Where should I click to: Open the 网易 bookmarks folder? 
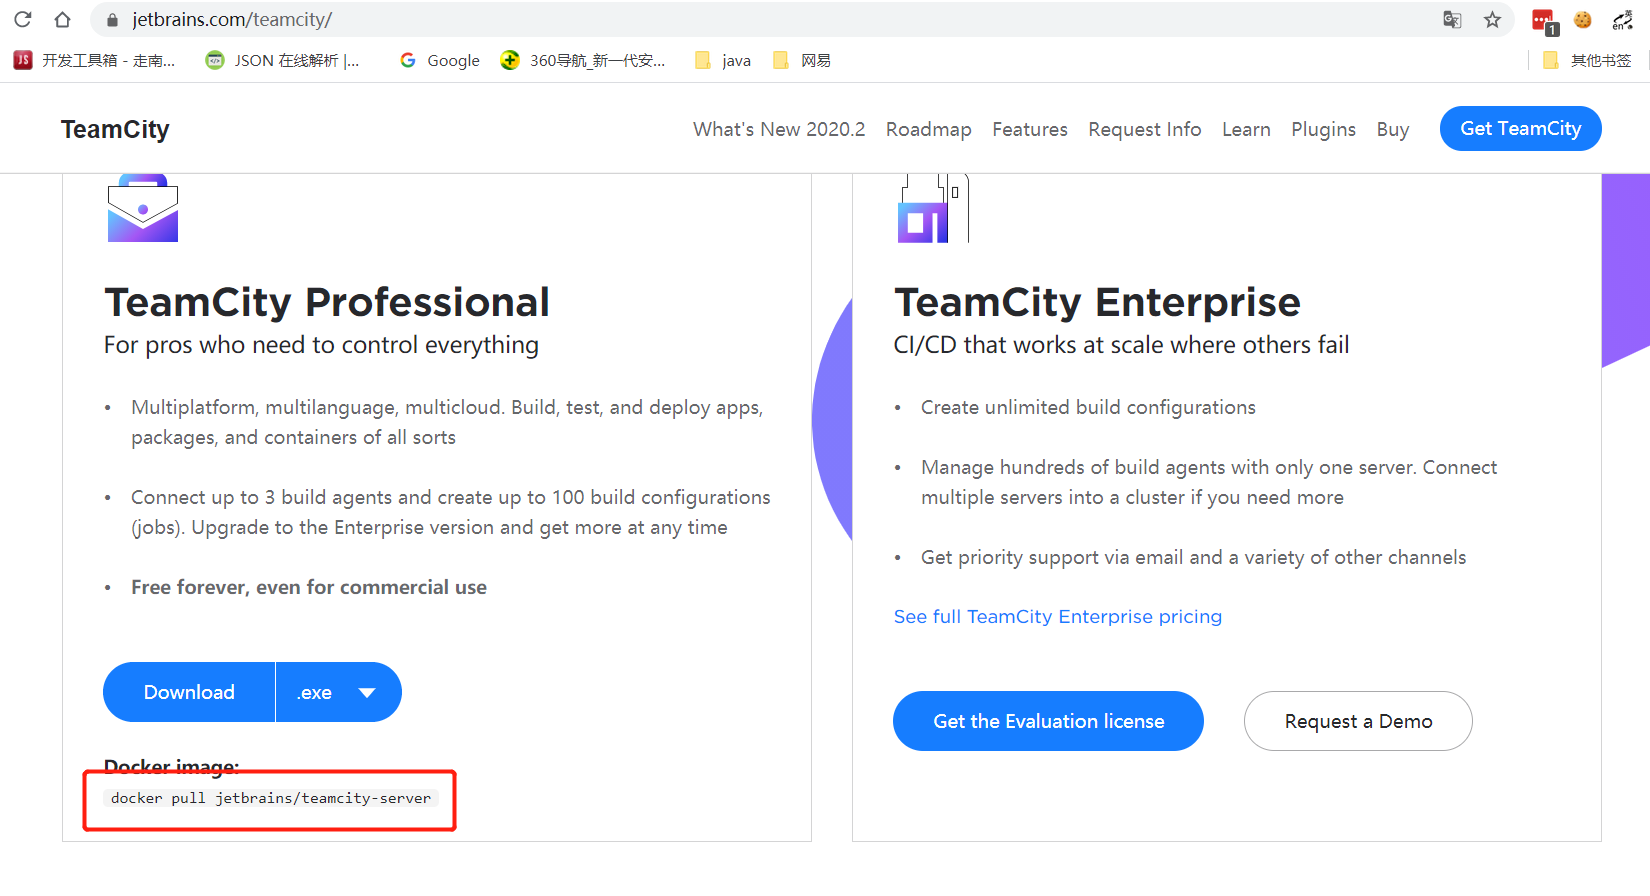click(x=802, y=60)
